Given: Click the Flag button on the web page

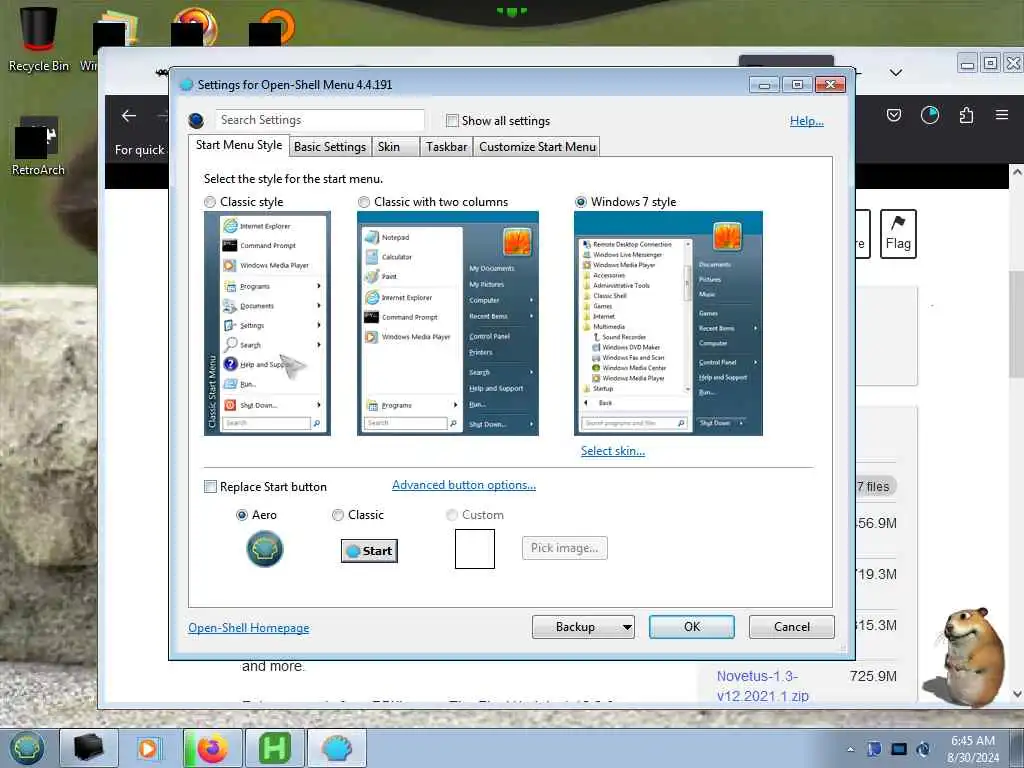Looking at the screenshot, I should click(898, 234).
